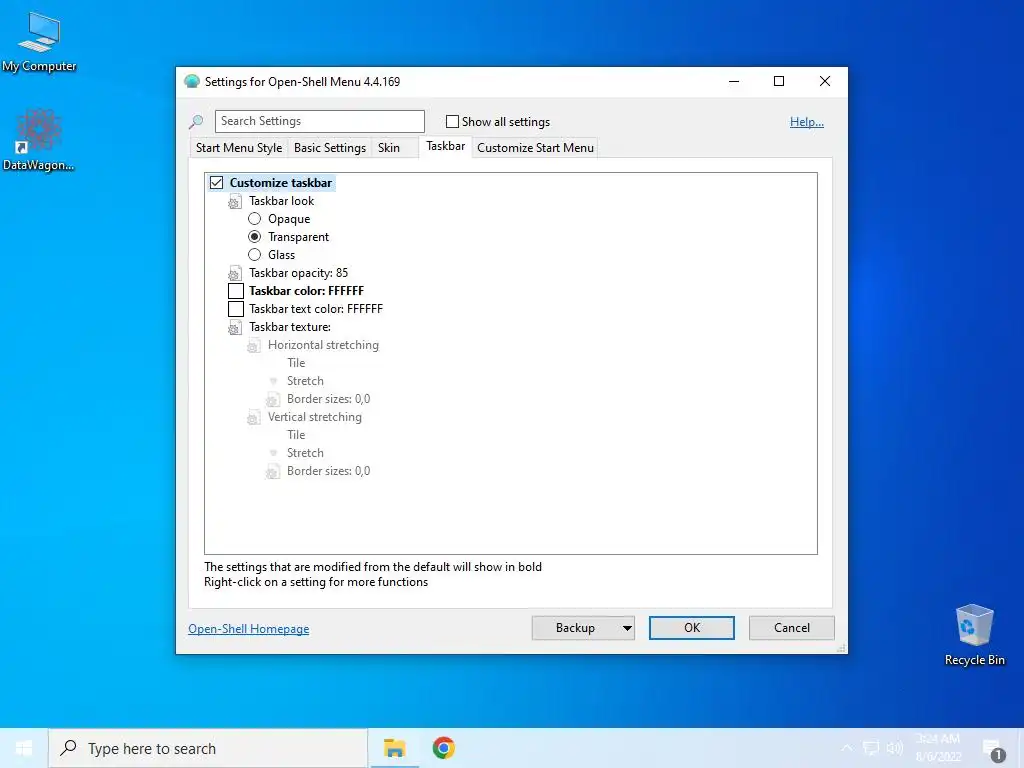Click icon next to Vertical Border sizes
The image size is (1024, 768).
tap(272, 472)
